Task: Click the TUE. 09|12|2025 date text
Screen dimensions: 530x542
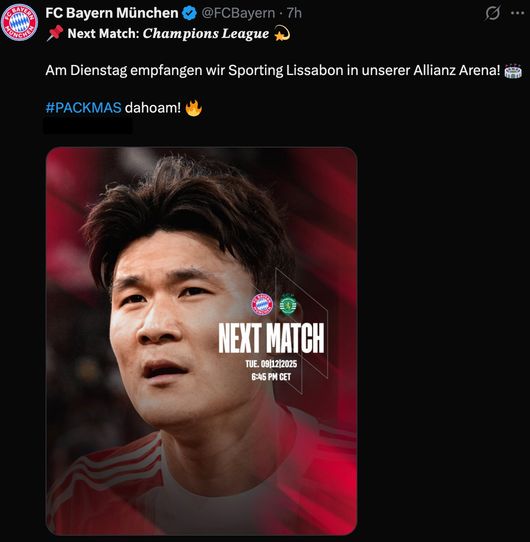Action: click(271, 364)
